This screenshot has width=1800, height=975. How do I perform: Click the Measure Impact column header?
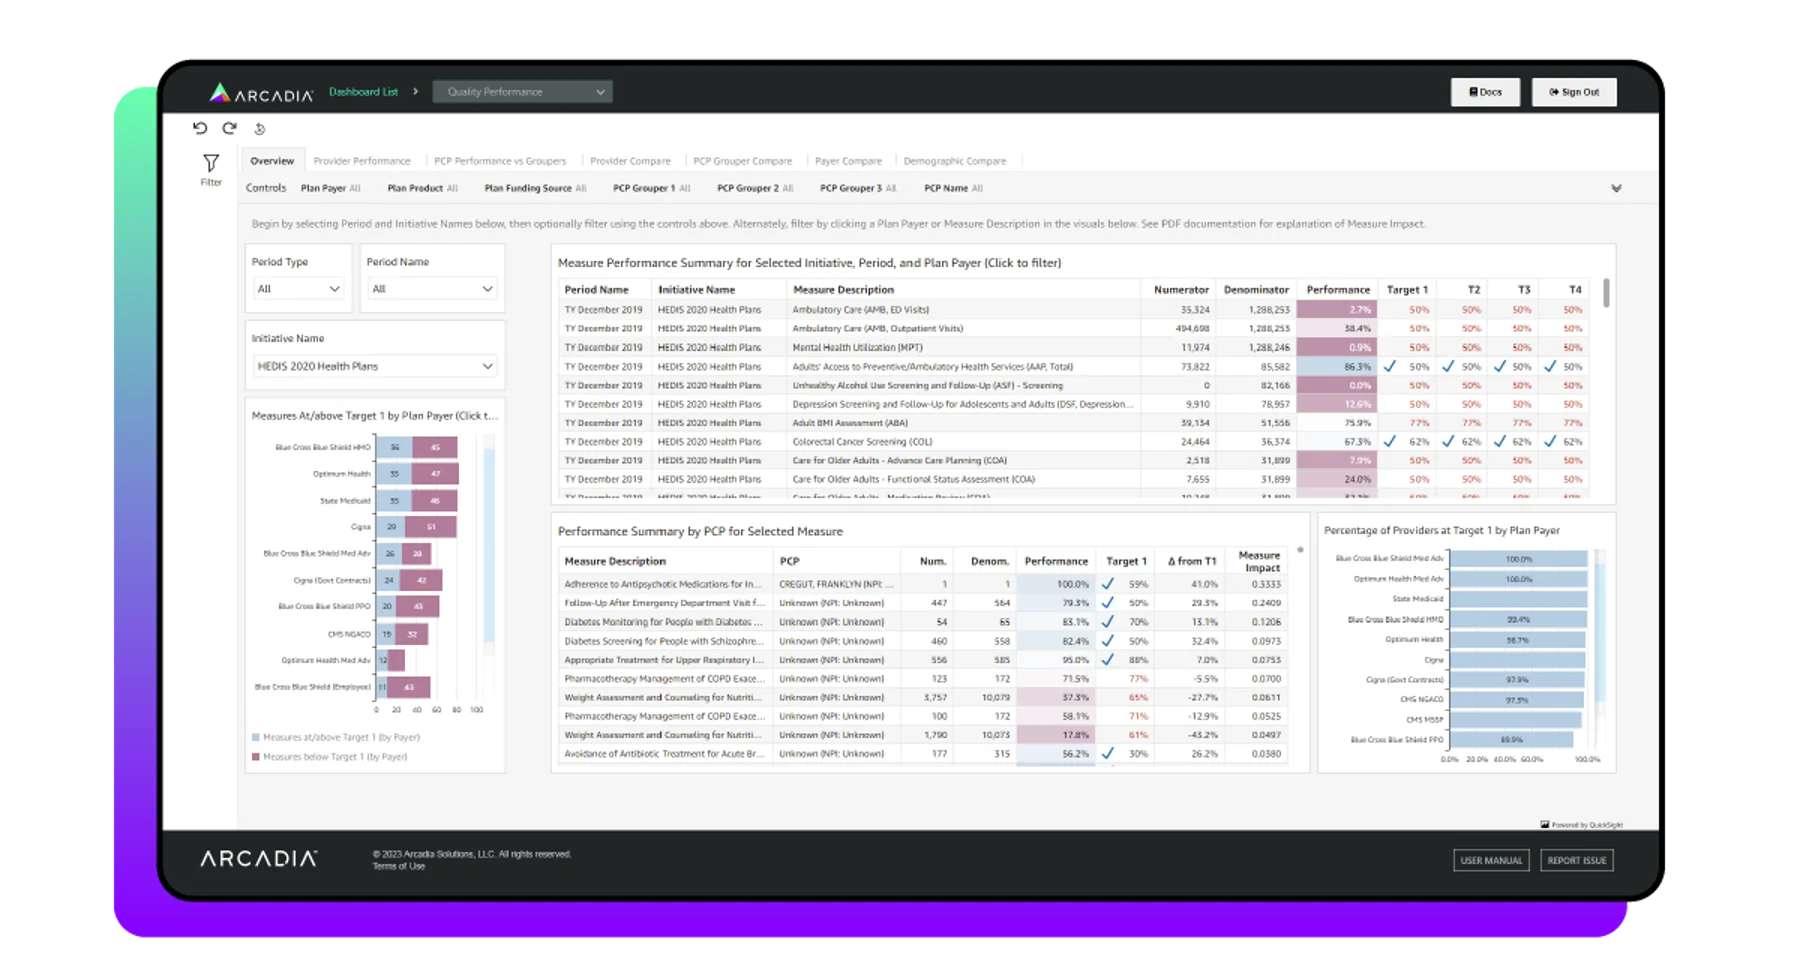(x=1259, y=561)
